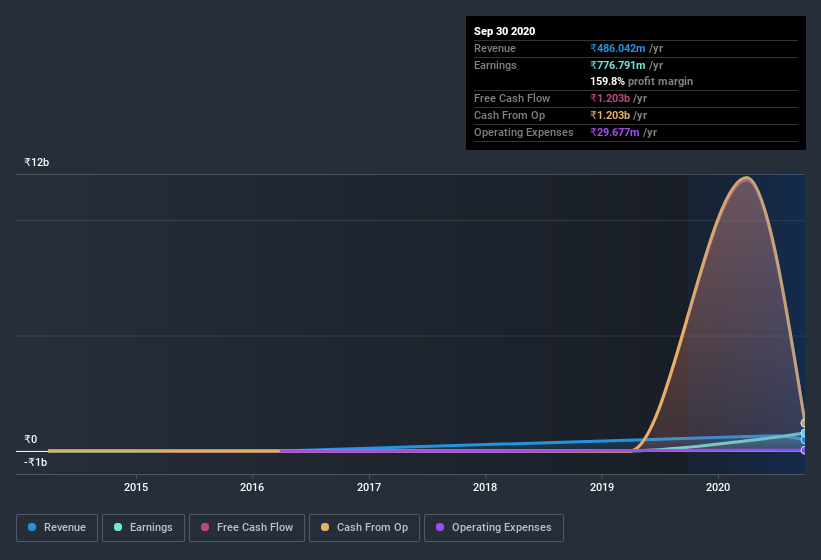Hide Operating Expenses series in legend

click(x=494, y=527)
